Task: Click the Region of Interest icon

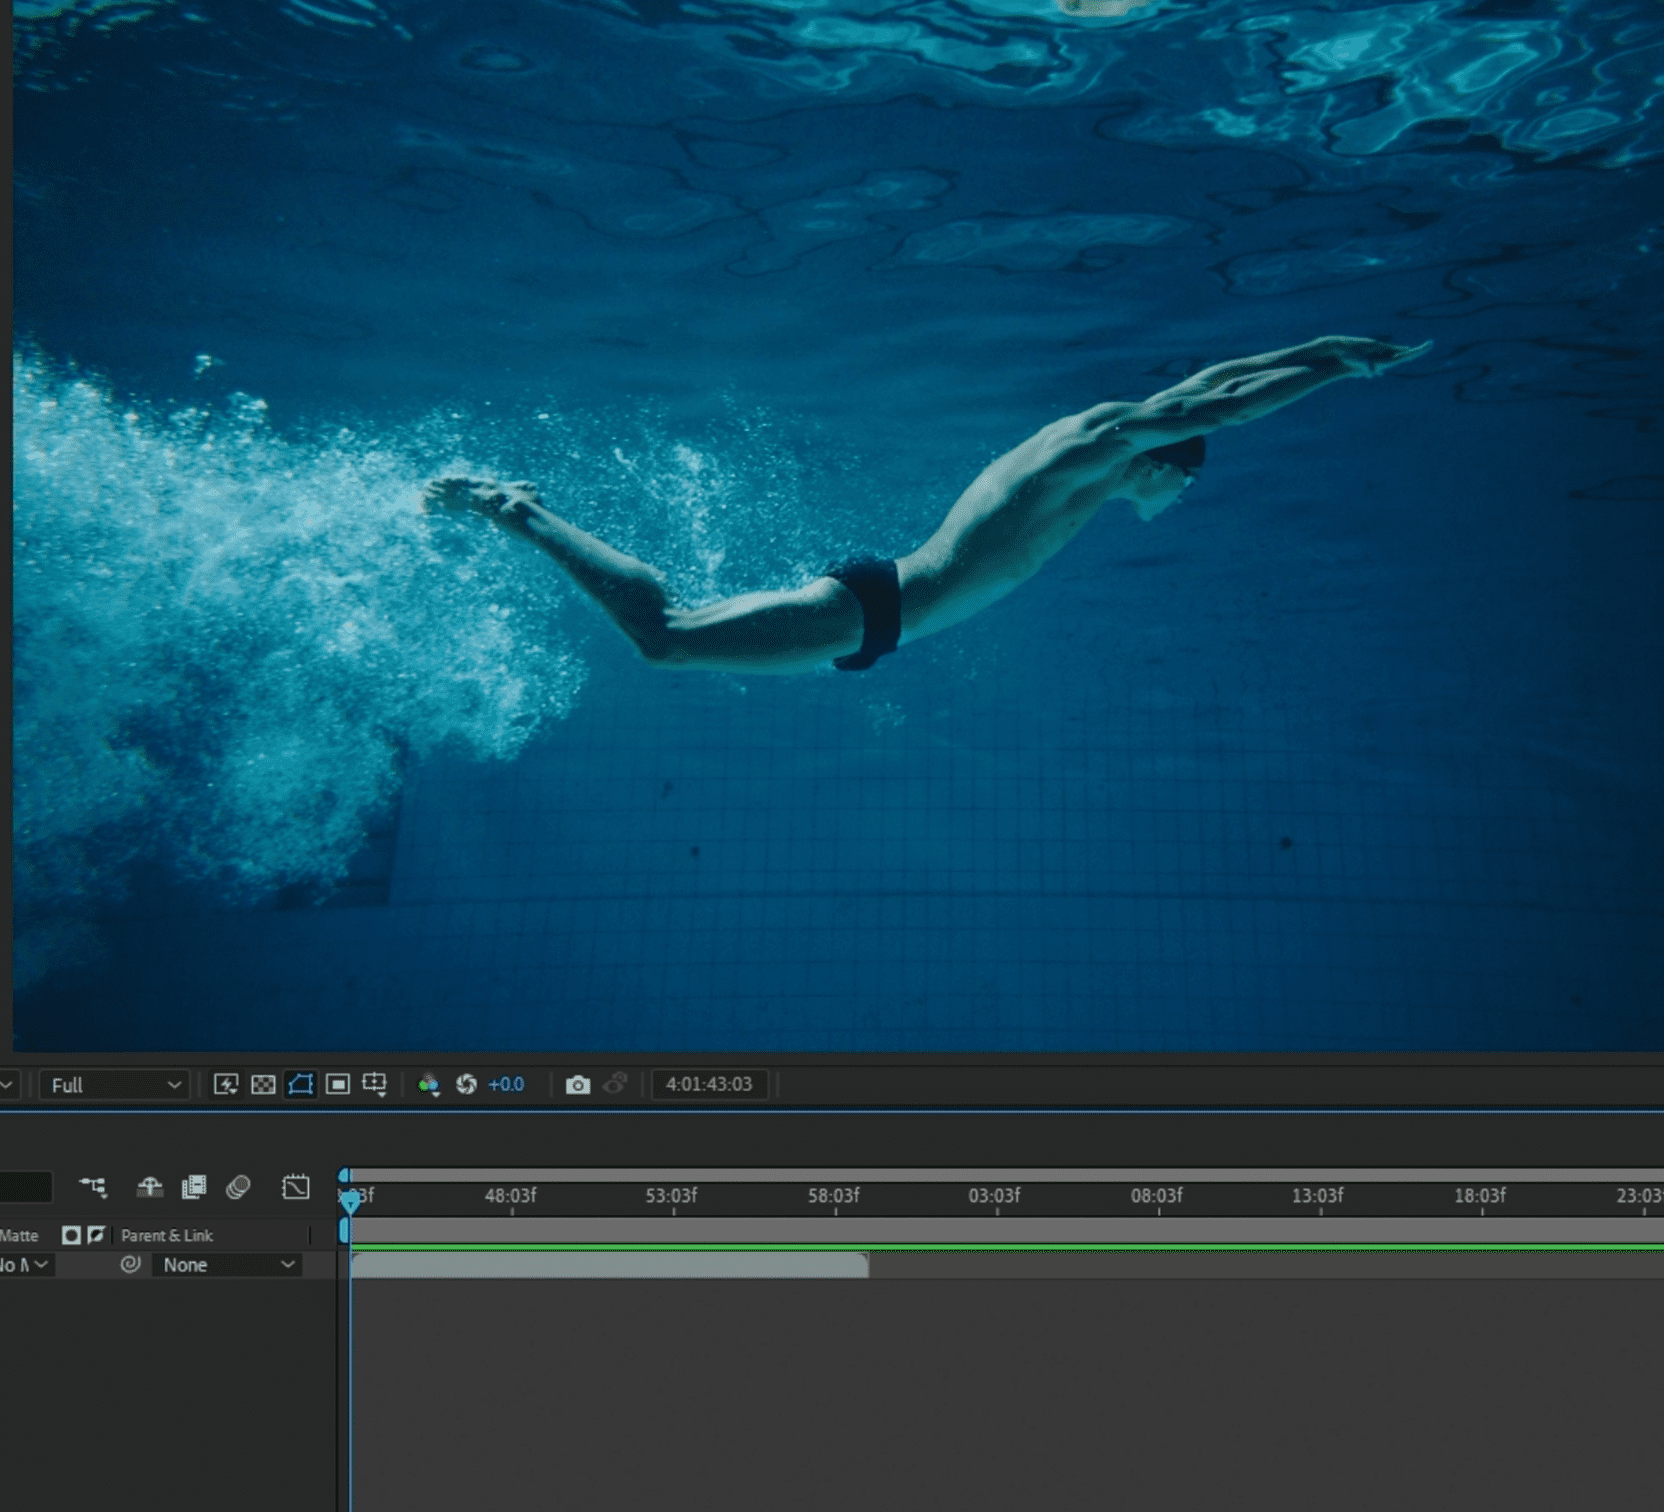Action: pos(338,1084)
